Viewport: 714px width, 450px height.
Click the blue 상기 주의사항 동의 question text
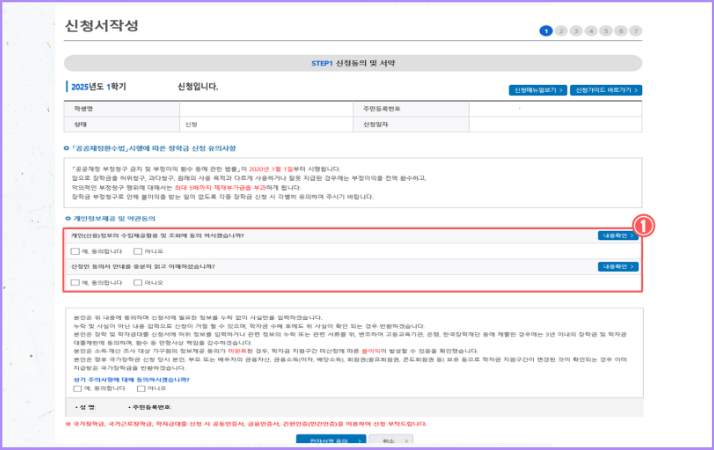(131, 379)
